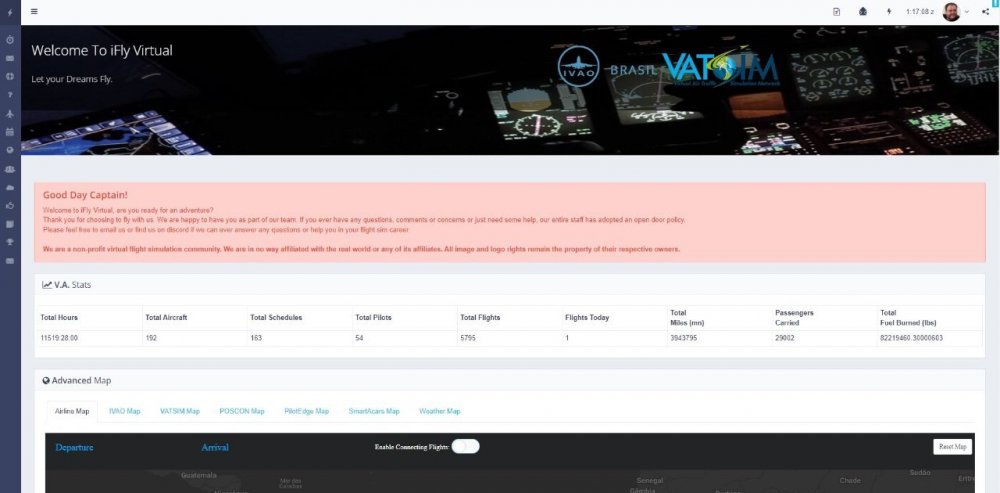The width and height of the screenshot is (1000, 493).
Task: Select the VATSIM Map tab
Action: pyautogui.click(x=180, y=411)
